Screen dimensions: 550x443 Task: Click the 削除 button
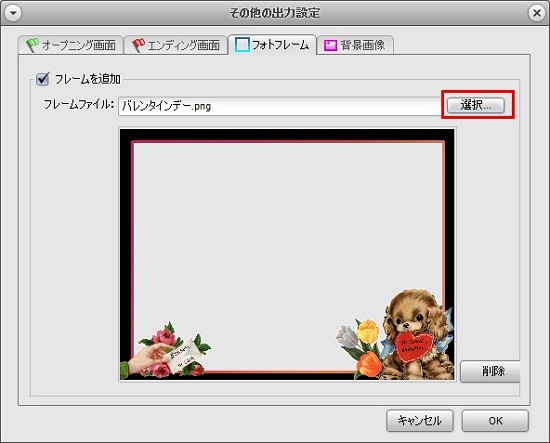click(490, 371)
